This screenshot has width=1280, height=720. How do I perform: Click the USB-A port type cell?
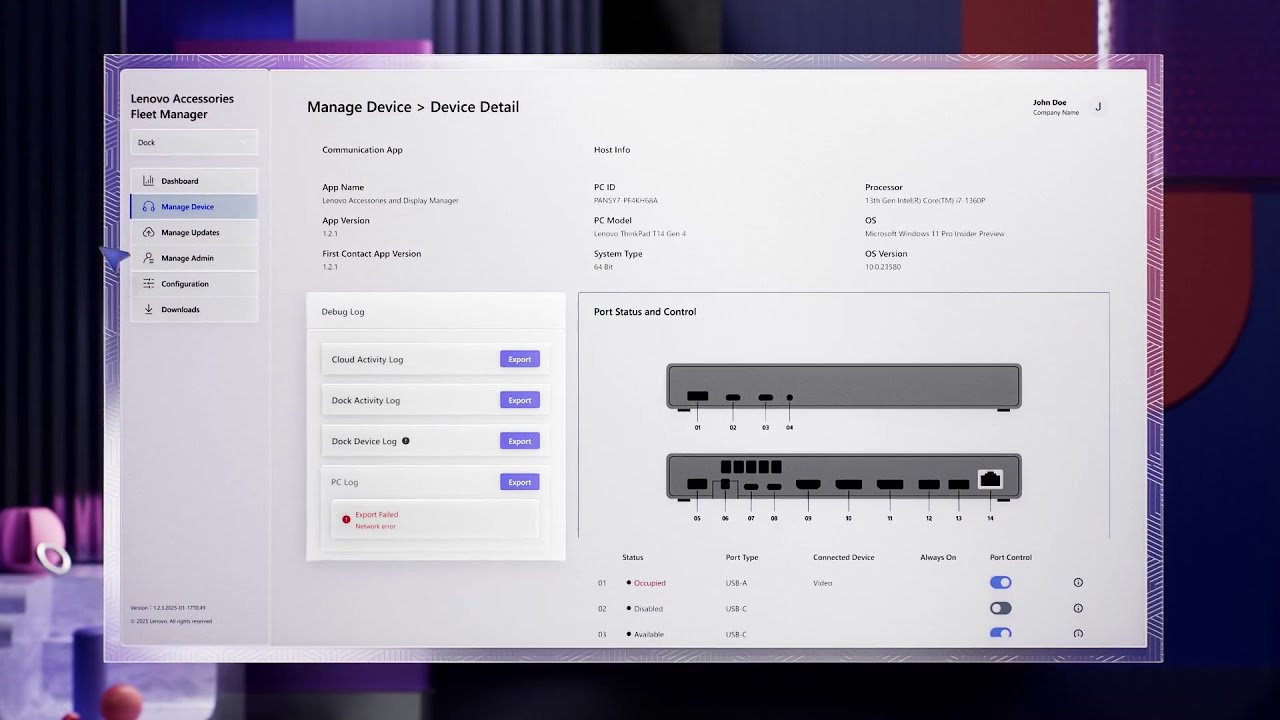coord(736,583)
